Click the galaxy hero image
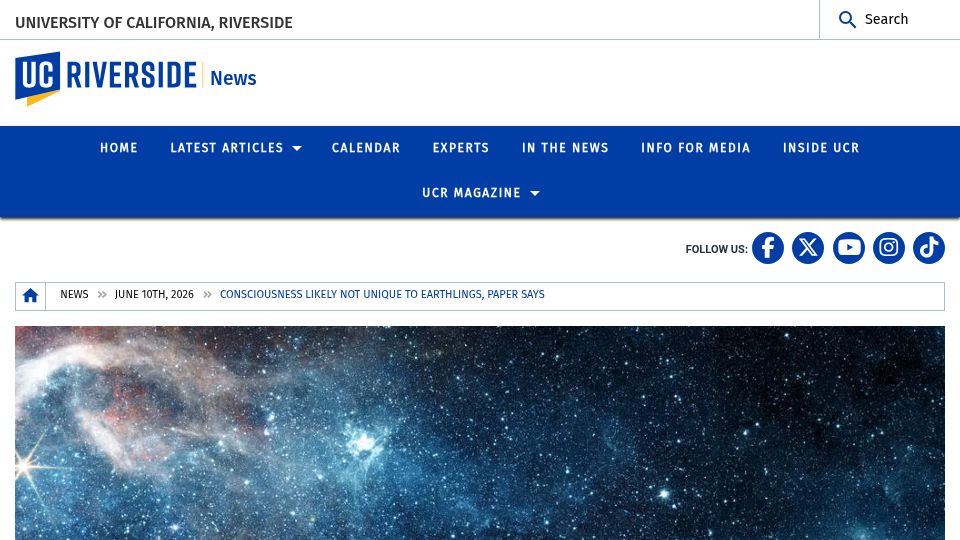 tap(480, 433)
